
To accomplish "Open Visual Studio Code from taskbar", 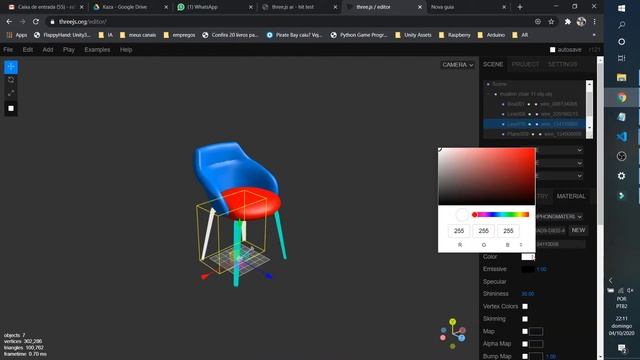I will (x=621, y=137).
